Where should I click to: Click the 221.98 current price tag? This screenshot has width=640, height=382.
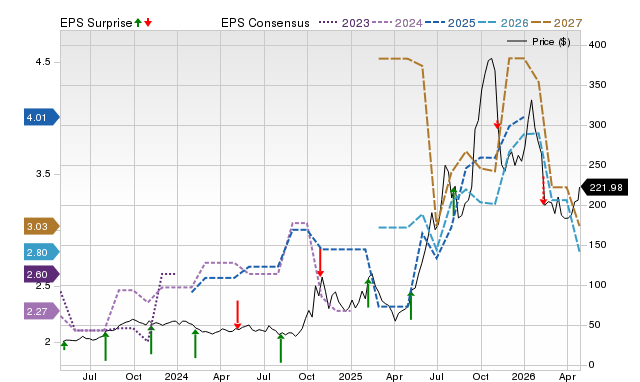pyautogui.click(x=604, y=187)
